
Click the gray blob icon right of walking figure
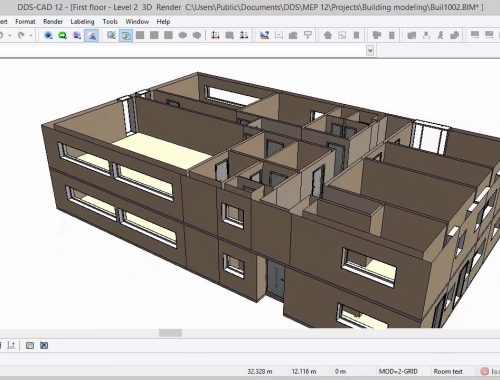(x=454, y=35)
